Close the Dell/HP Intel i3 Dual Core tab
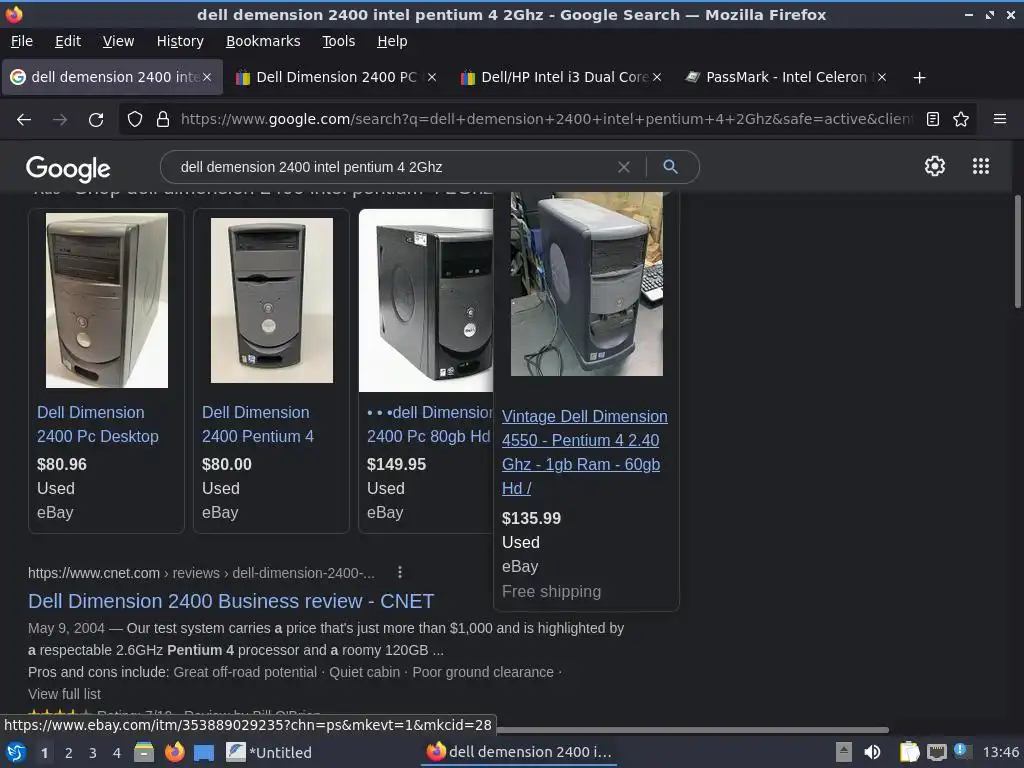The image size is (1024, 768). click(656, 77)
